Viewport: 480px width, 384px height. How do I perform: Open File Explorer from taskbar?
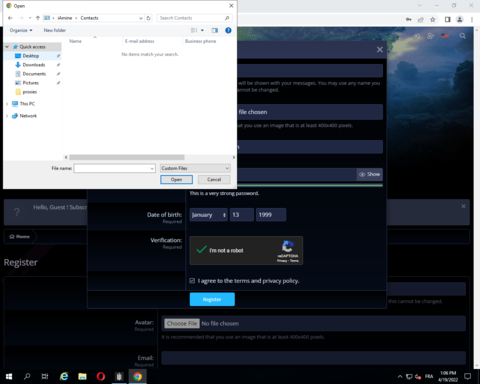pos(82,376)
